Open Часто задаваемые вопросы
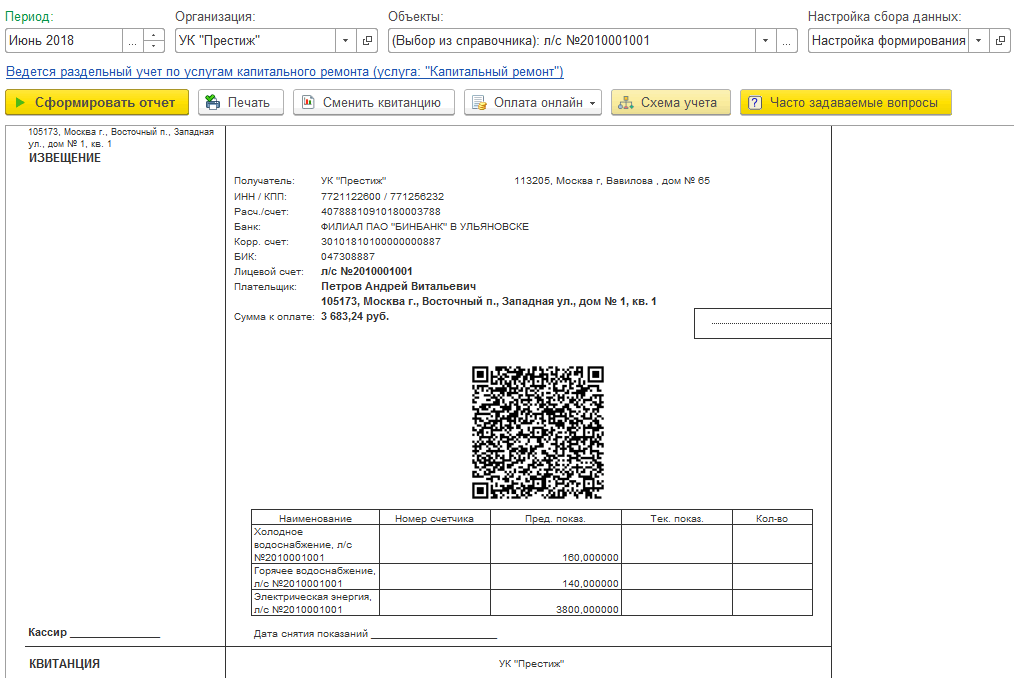The image size is (1014, 678). click(x=845, y=102)
